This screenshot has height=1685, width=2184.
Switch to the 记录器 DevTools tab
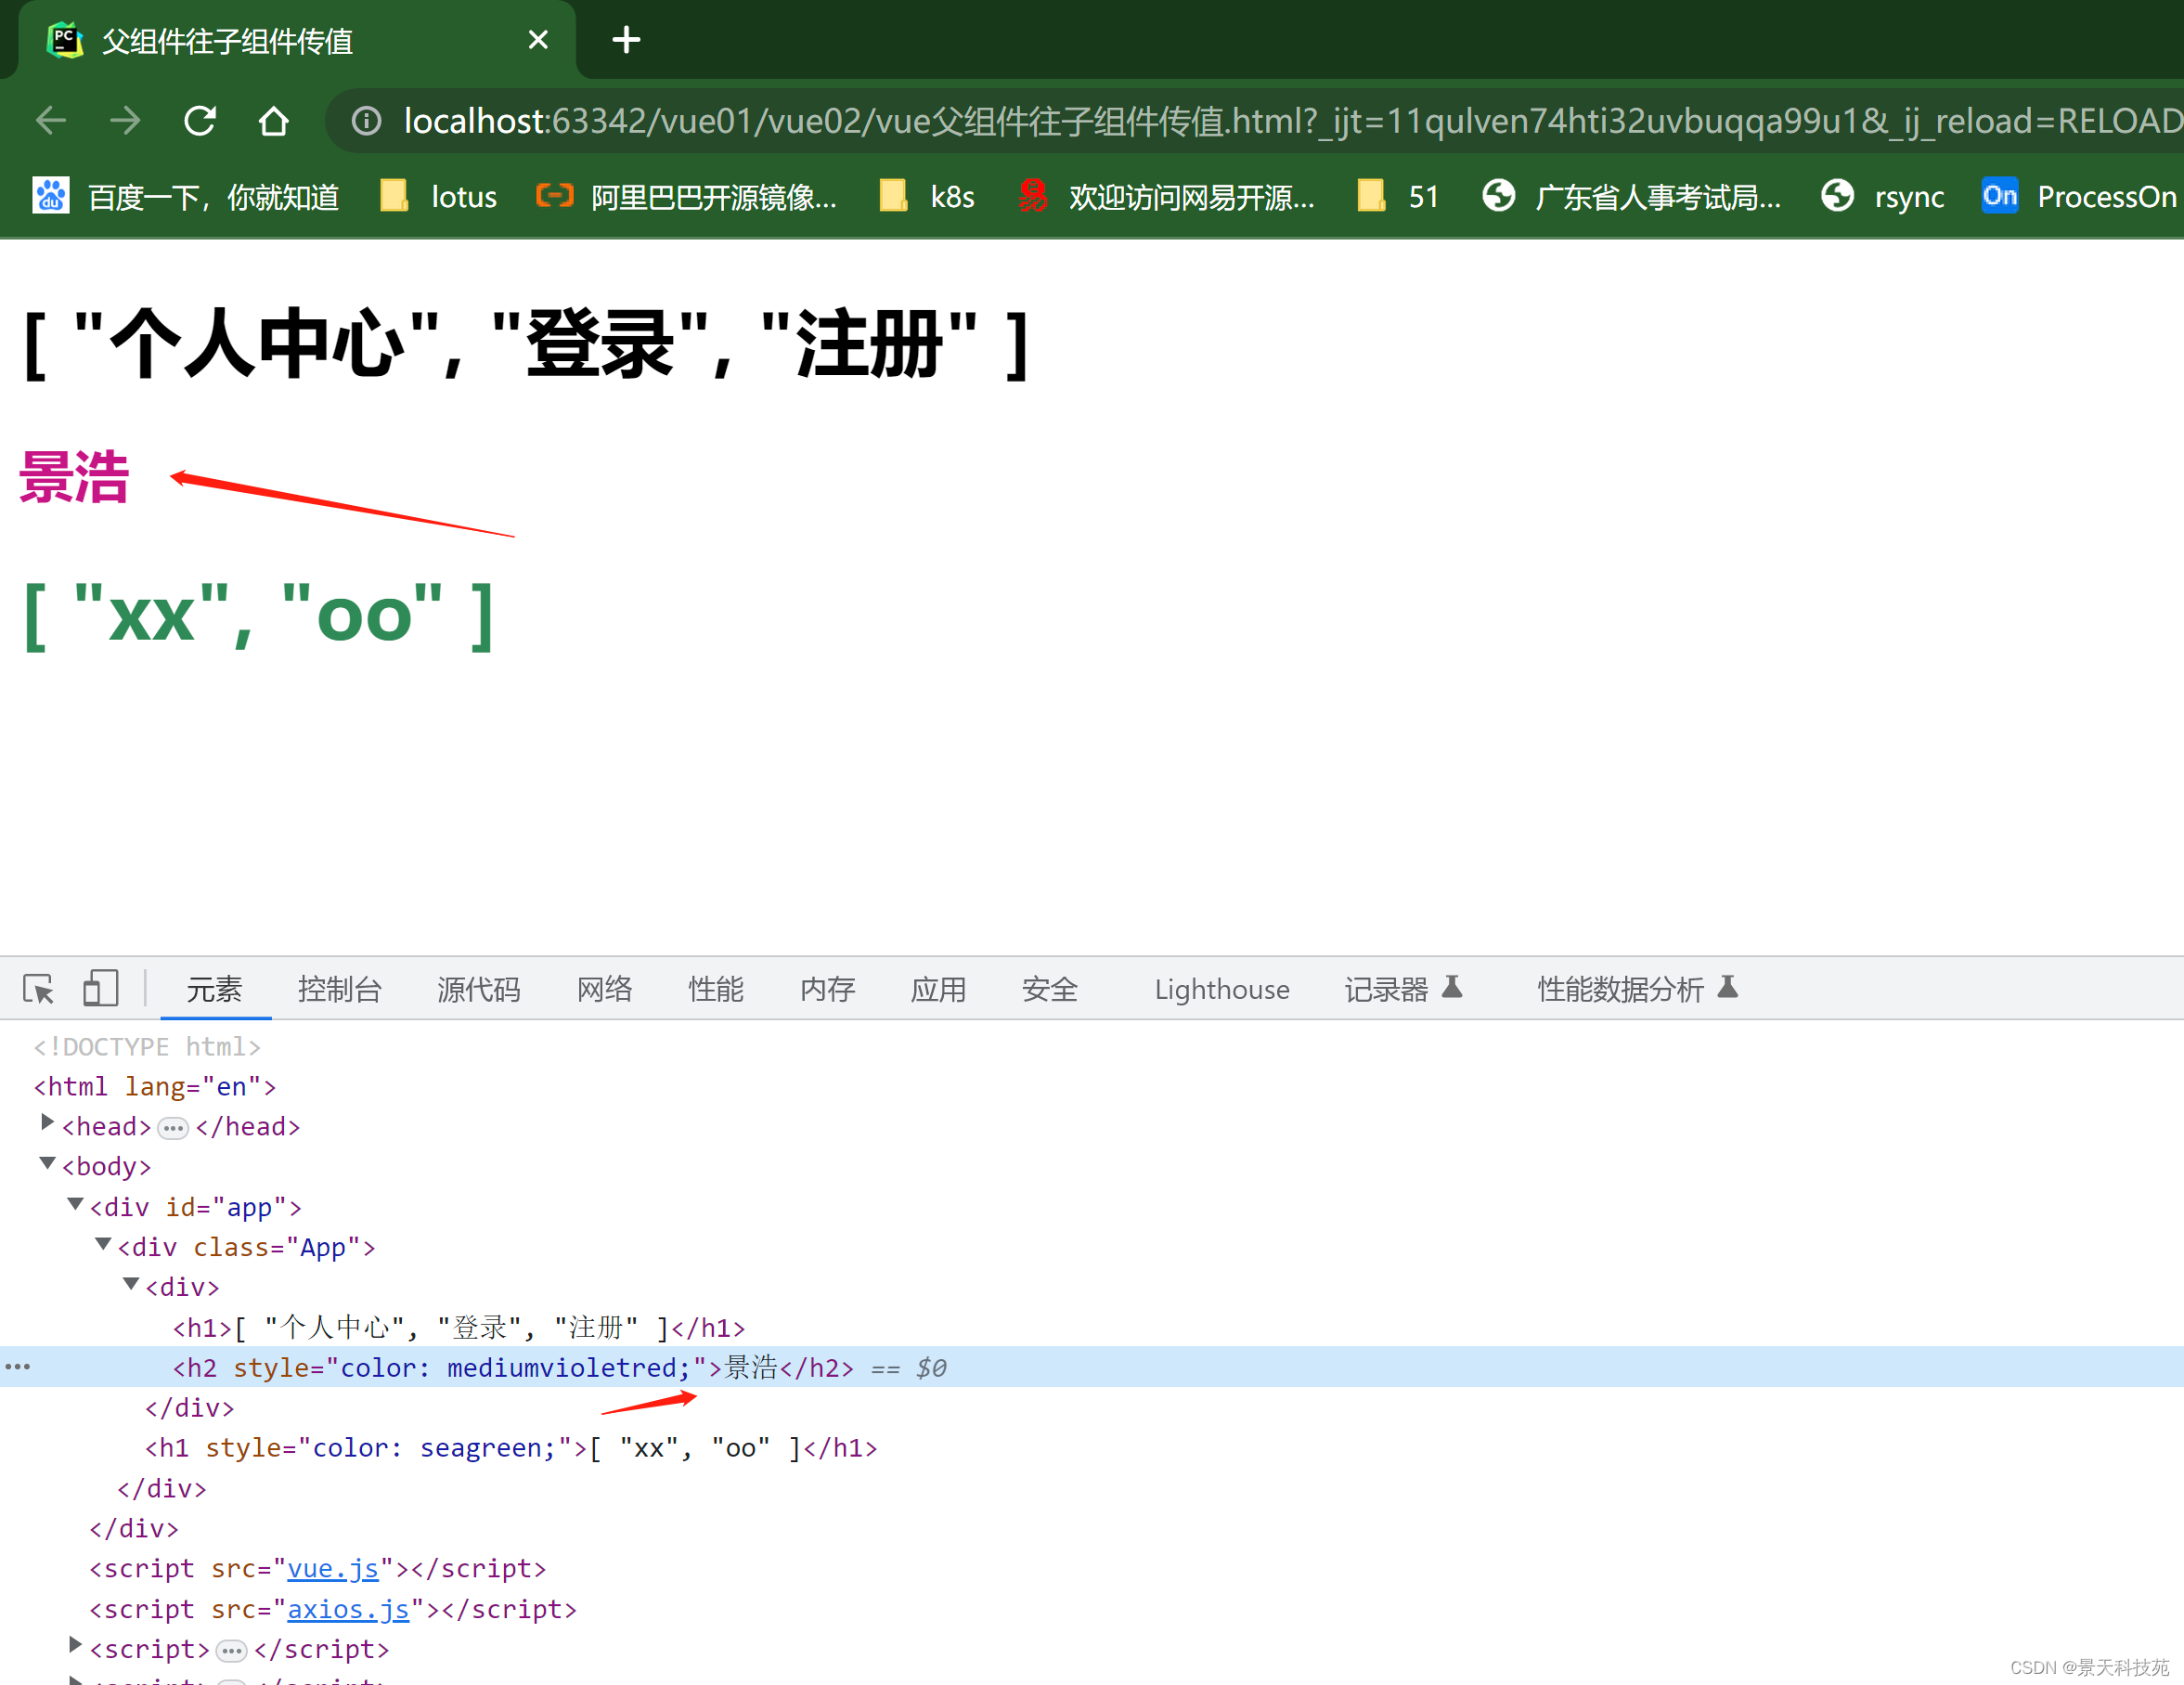(x=1403, y=989)
